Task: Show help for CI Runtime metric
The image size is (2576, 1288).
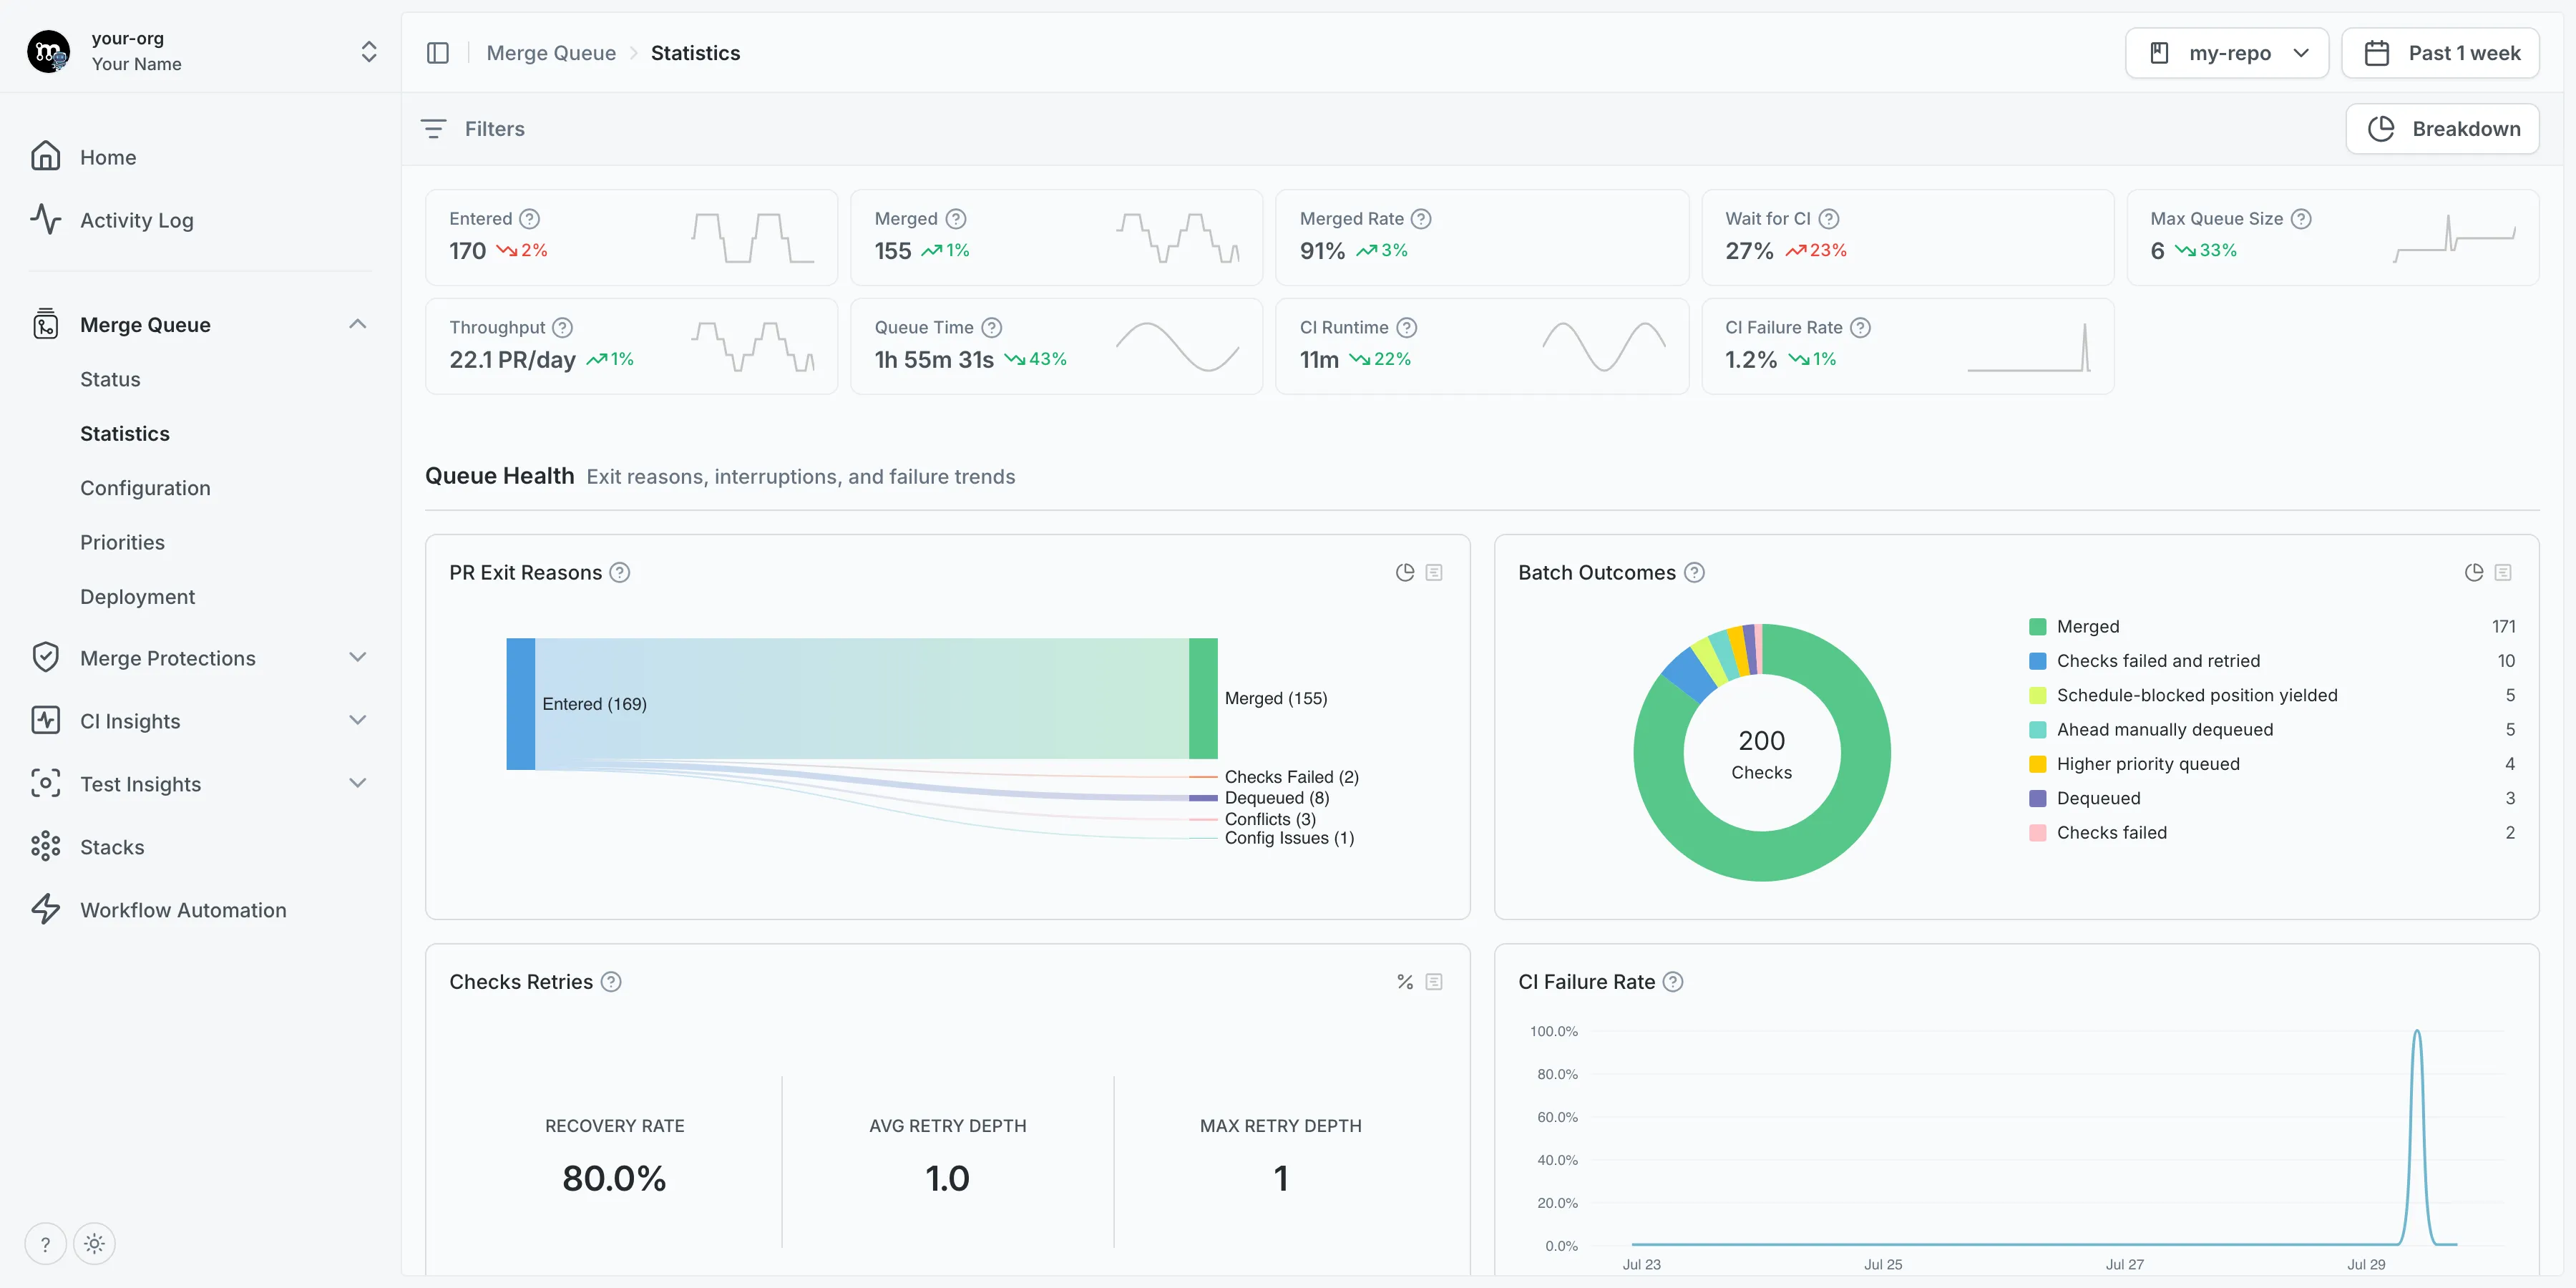Action: [x=1406, y=328]
